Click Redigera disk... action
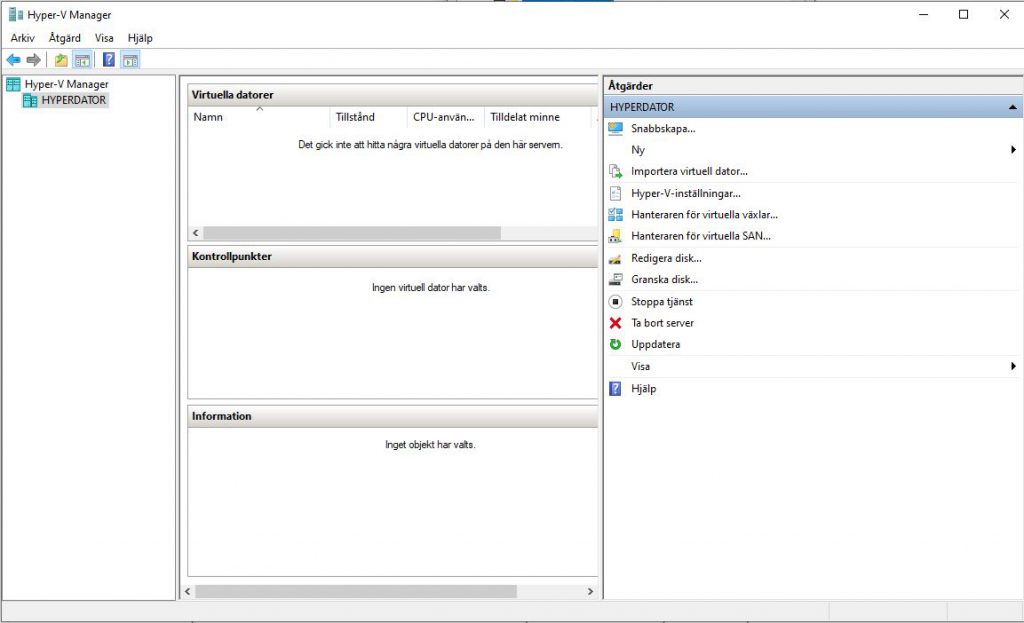Image resolution: width=1024 pixels, height=623 pixels. click(666, 258)
